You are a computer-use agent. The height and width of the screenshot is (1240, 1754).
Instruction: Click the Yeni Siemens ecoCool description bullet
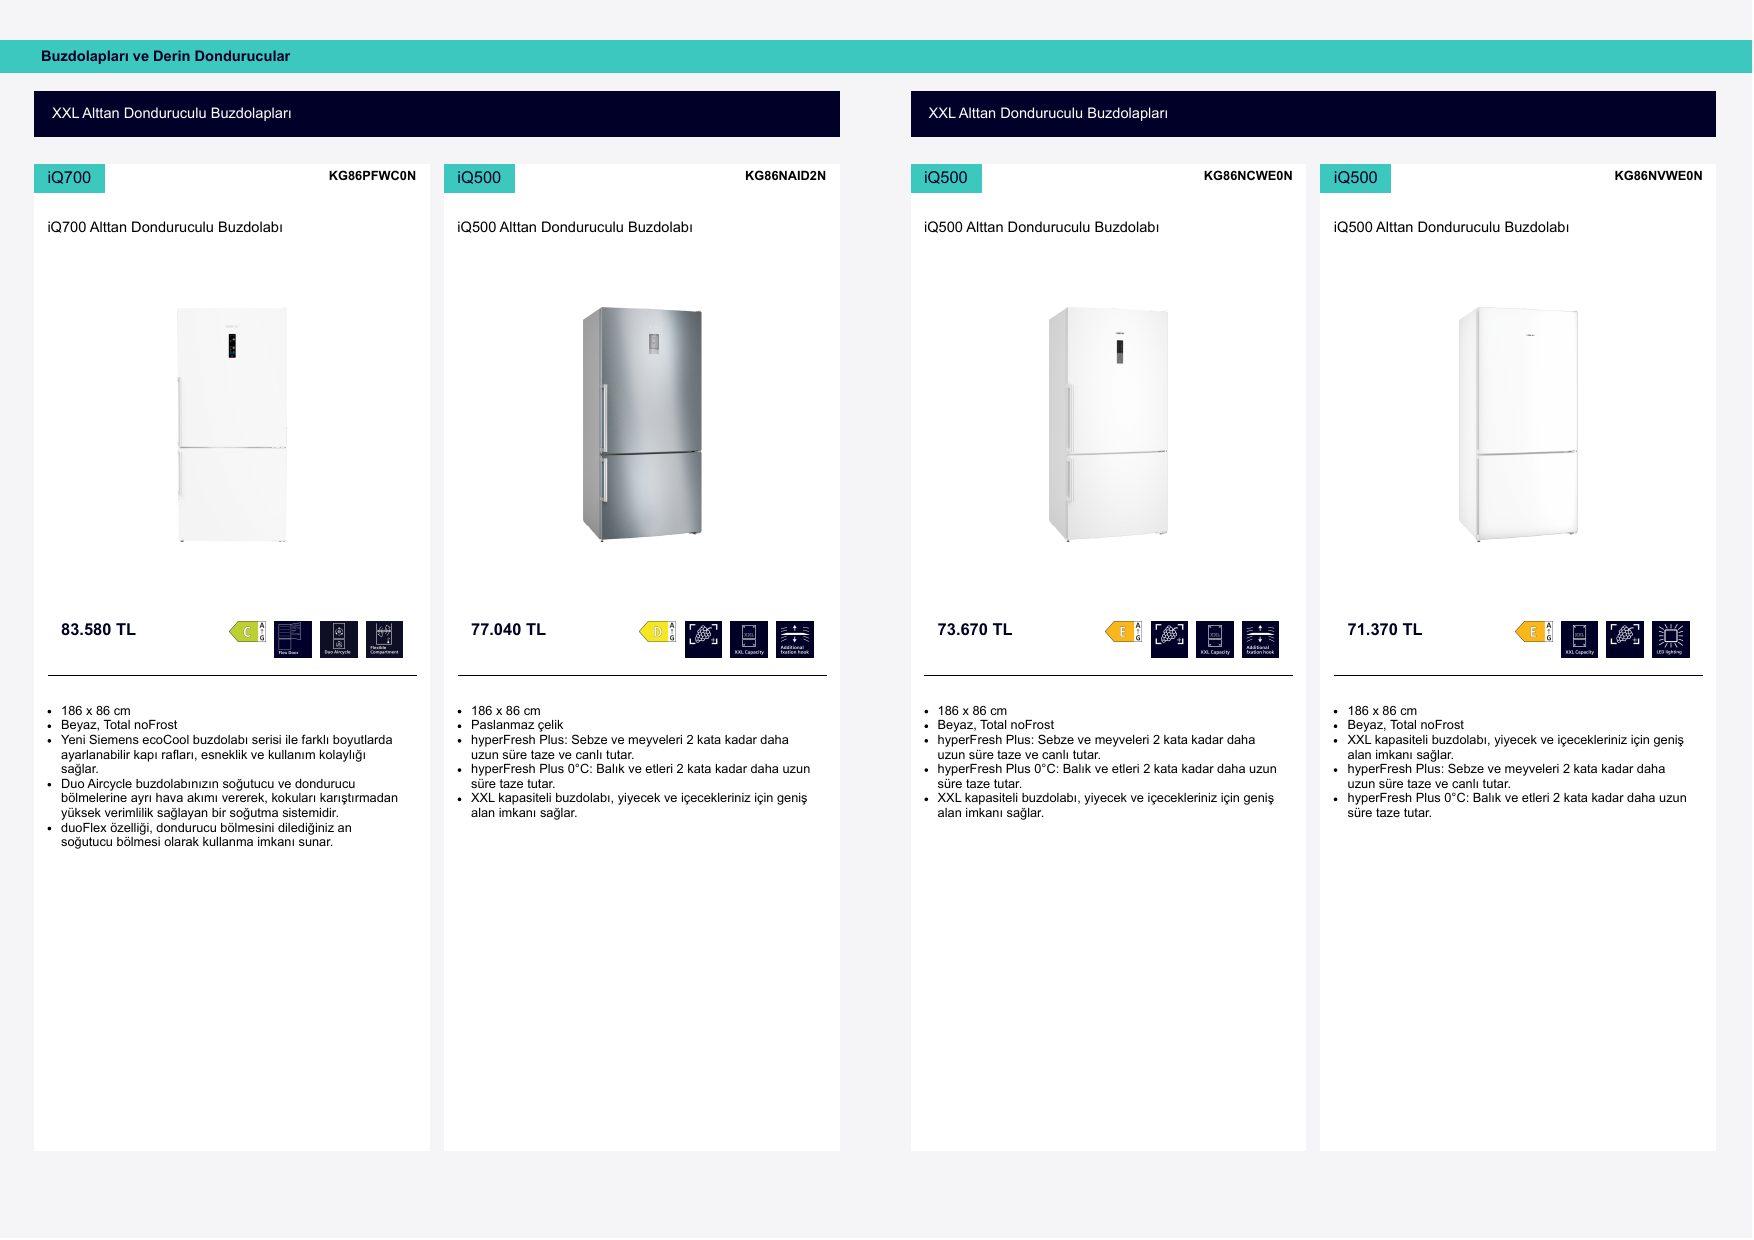(227, 755)
